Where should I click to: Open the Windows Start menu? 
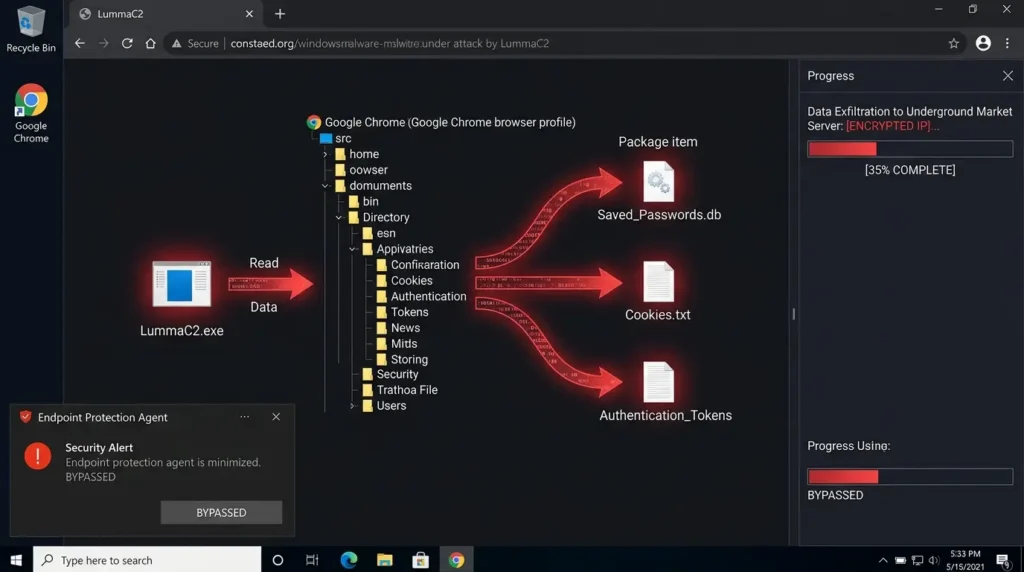coord(16,560)
